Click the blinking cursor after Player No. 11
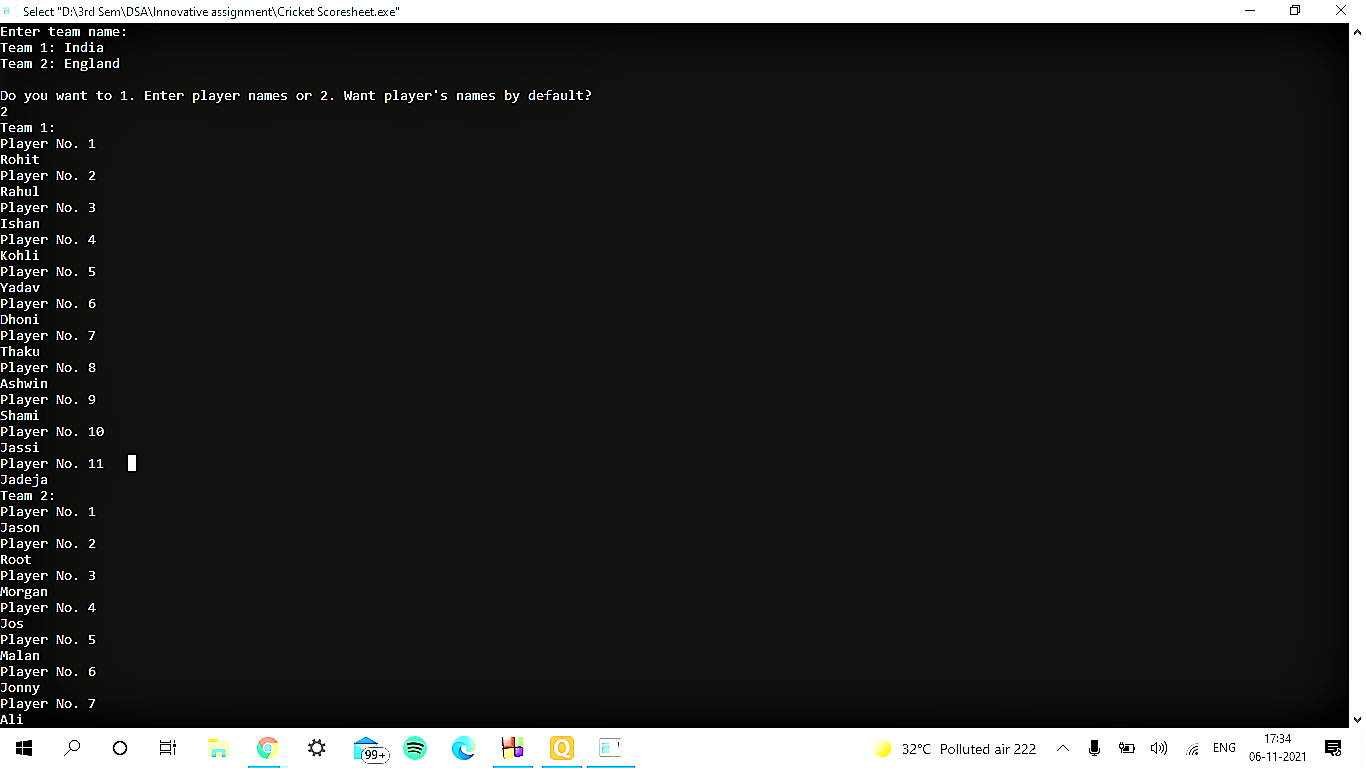This screenshot has height=768, width=1366. point(131,463)
